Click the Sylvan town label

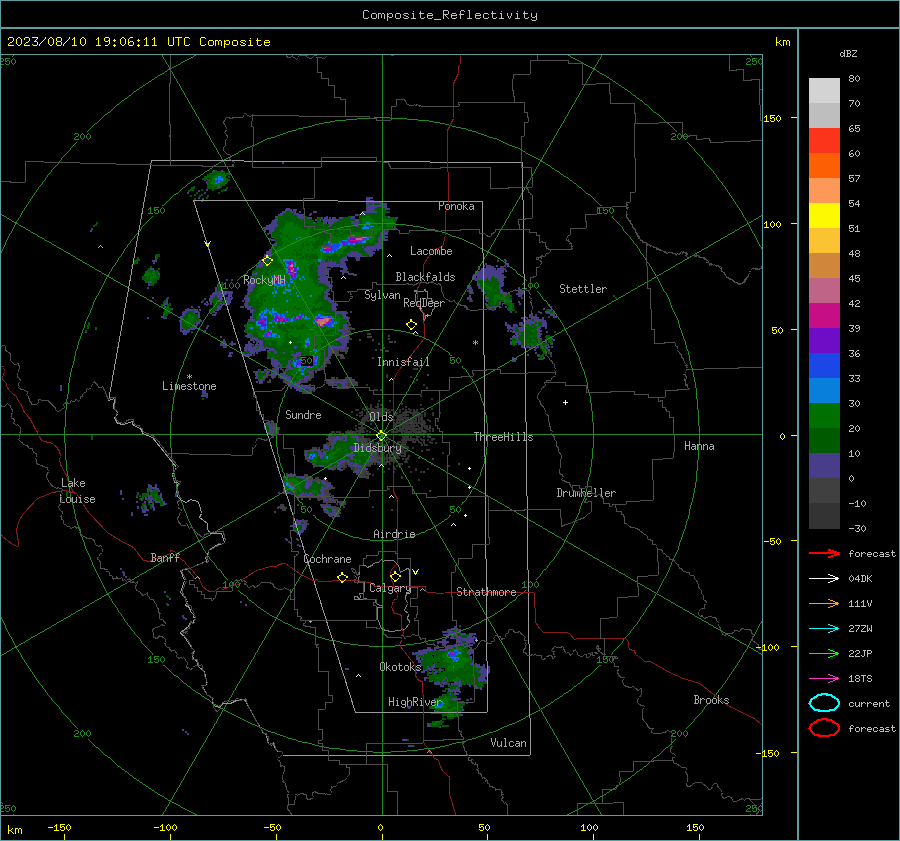tap(382, 295)
